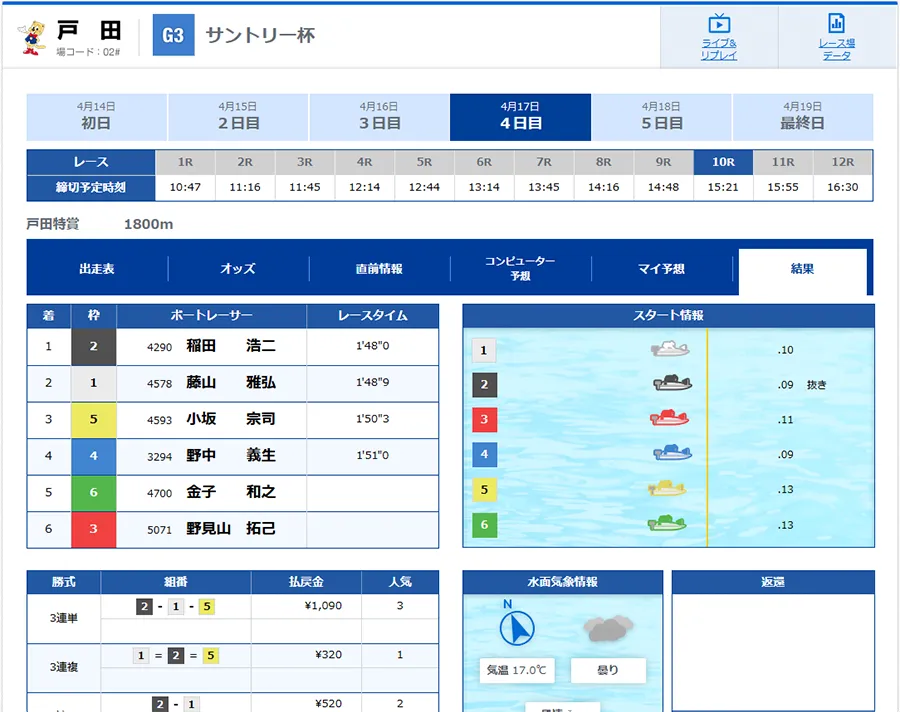Screen dimensions: 900x712
Task: Switch to the 出走表 tab
Action: (x=97, y=269)
